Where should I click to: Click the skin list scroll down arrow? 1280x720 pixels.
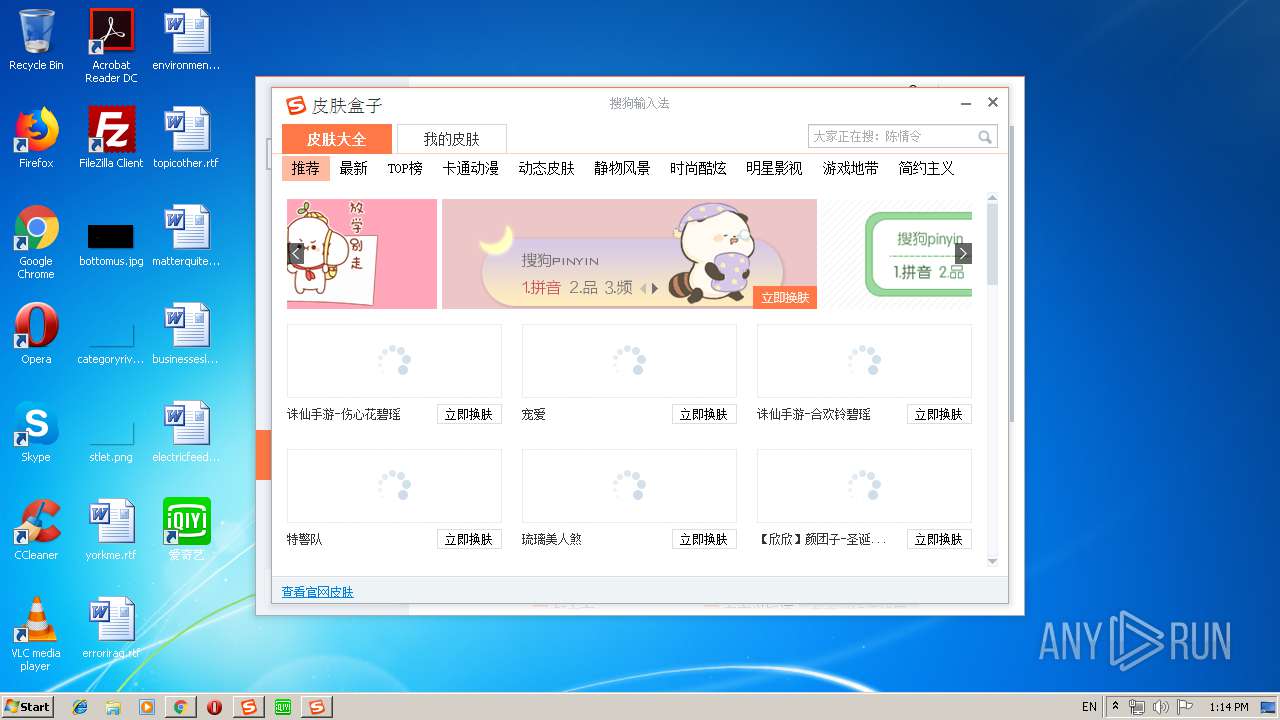pyautogui.click(x=993, y=562)
